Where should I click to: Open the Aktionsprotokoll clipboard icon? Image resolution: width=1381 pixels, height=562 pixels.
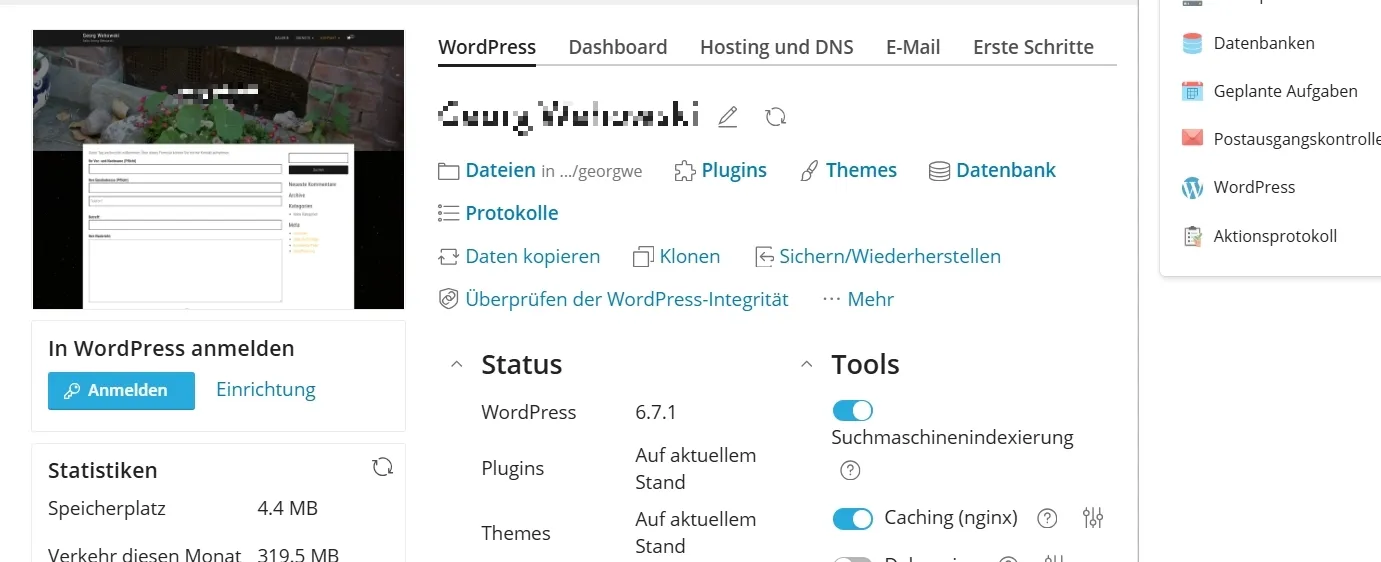click(1192, 236)
